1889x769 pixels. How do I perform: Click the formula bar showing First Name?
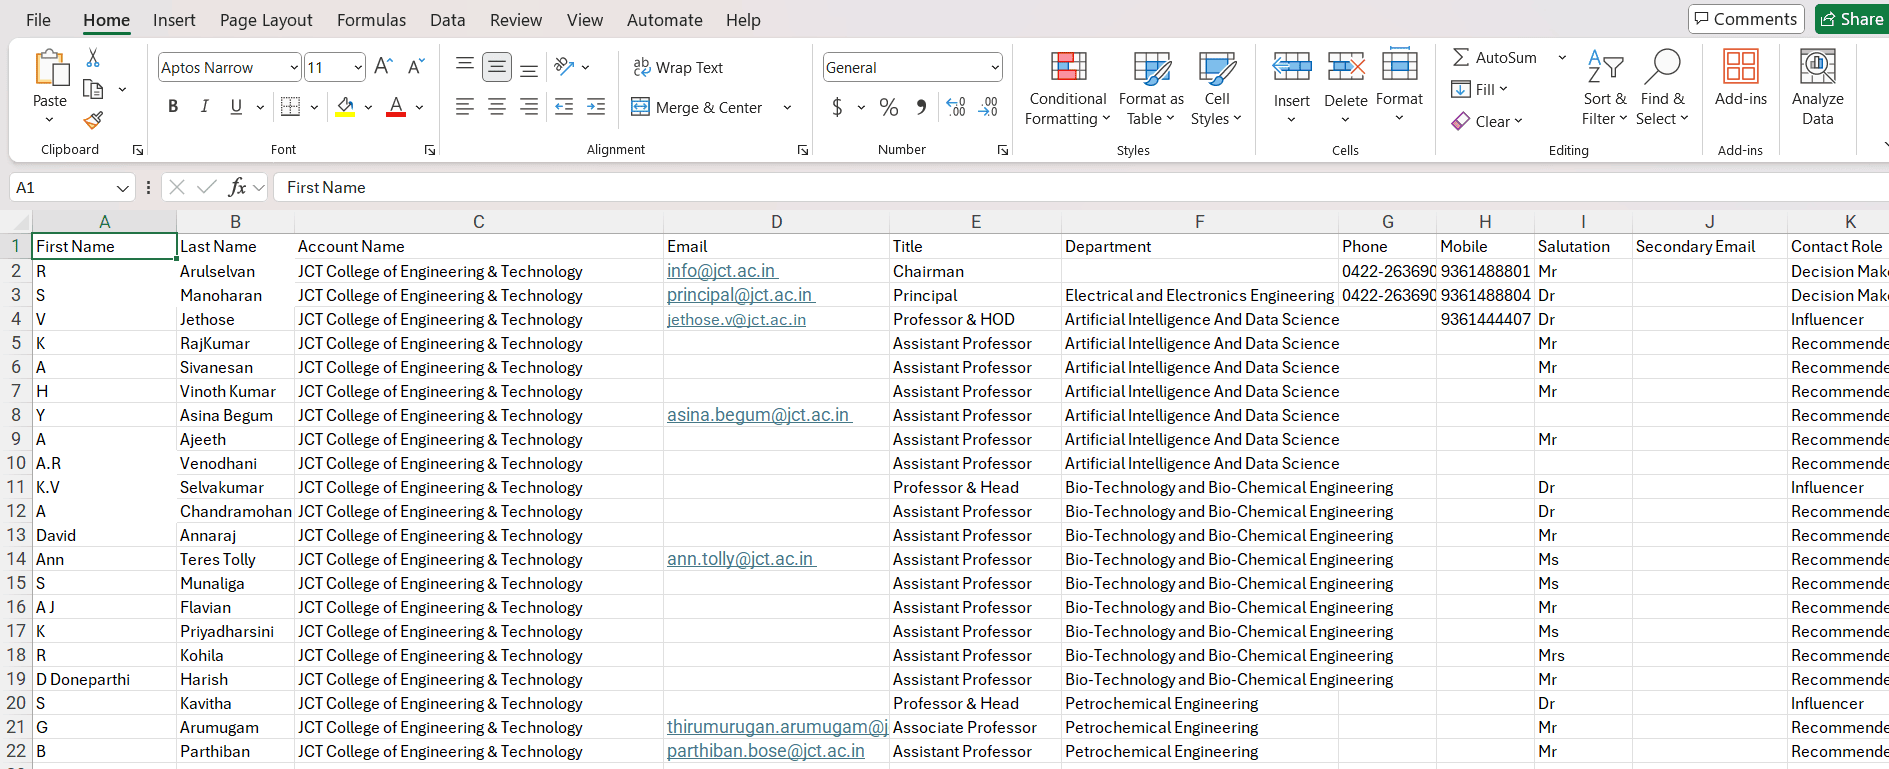pyautogui.click(x=1080, y=187)
